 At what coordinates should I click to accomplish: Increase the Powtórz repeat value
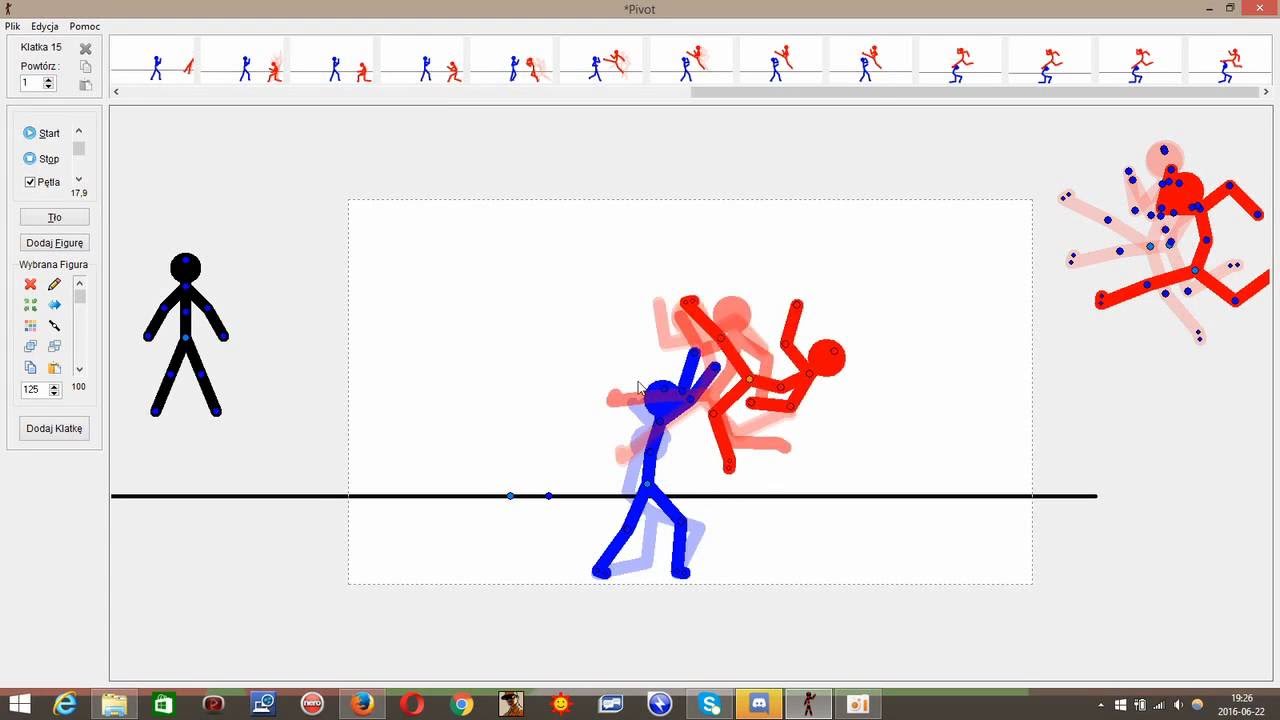coord(49,80)
